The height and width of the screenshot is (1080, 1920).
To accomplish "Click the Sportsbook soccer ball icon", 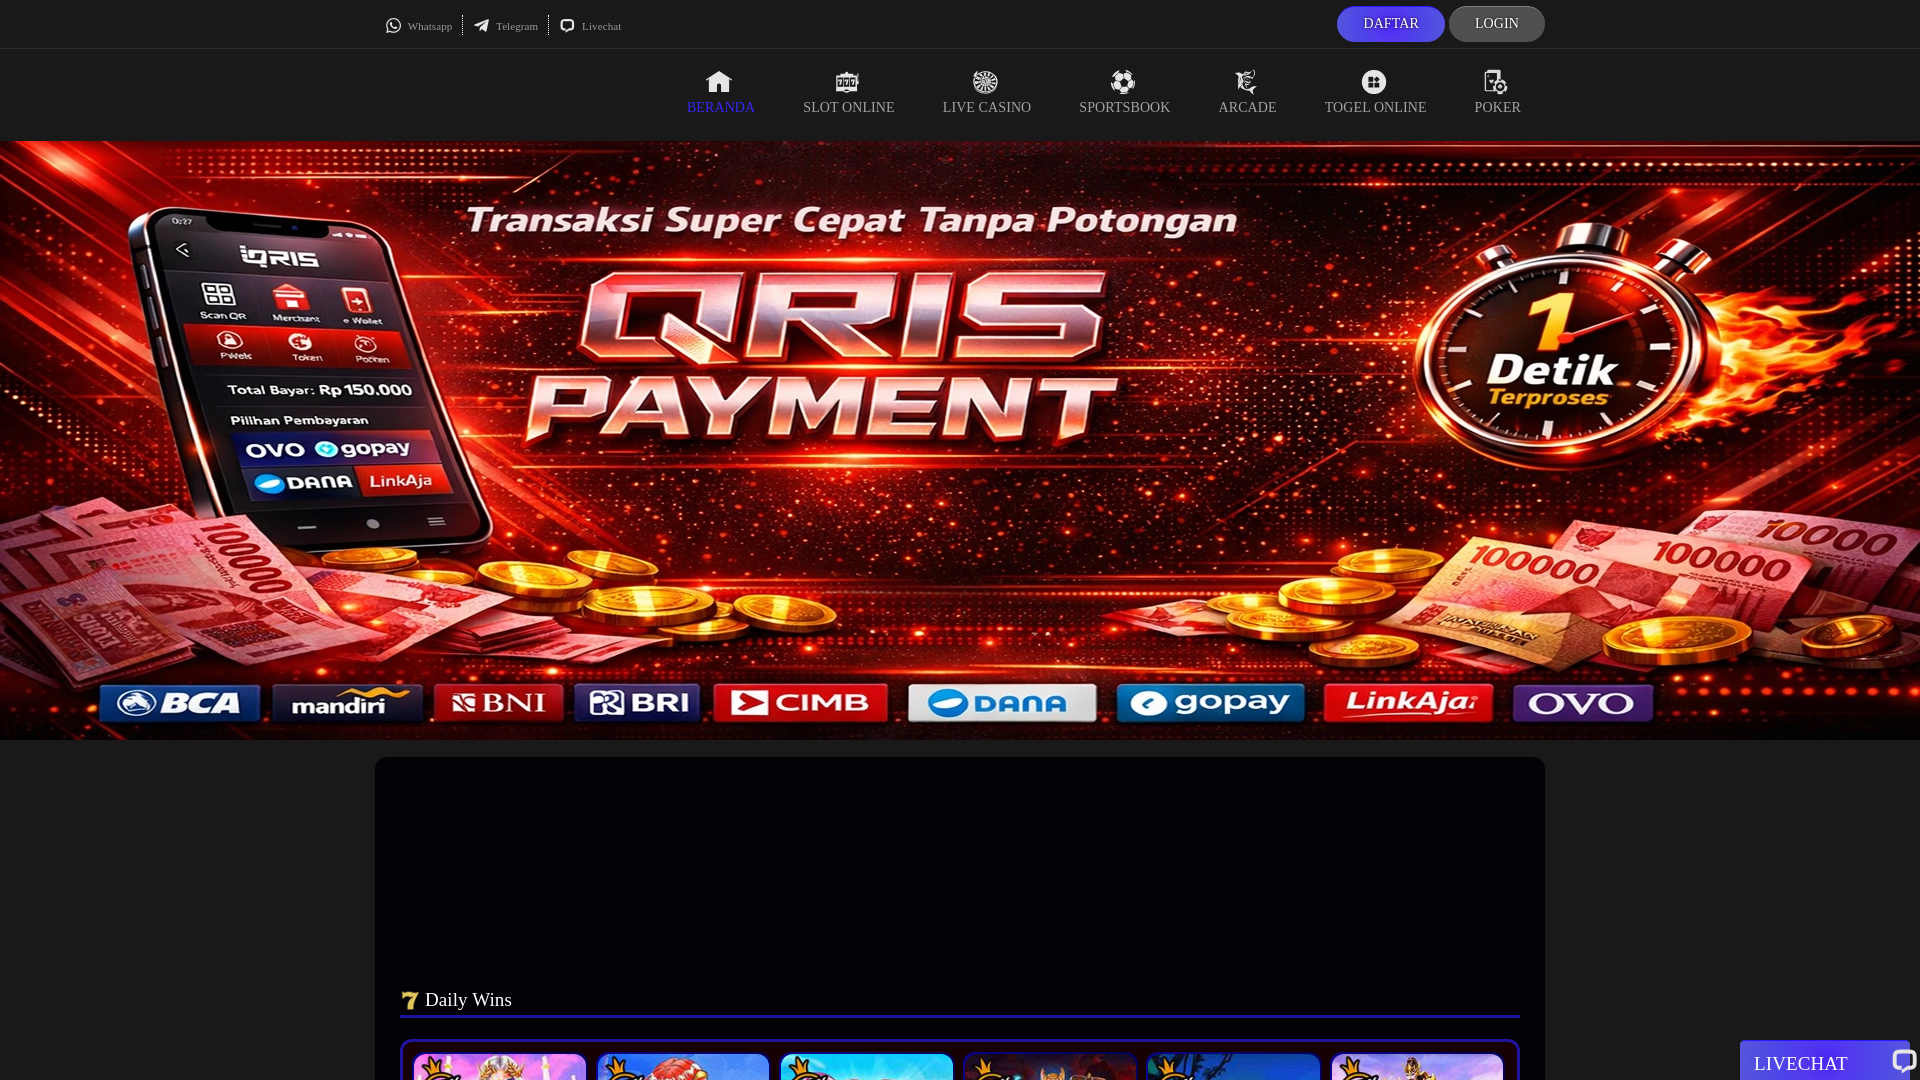I will (1123, 82).
